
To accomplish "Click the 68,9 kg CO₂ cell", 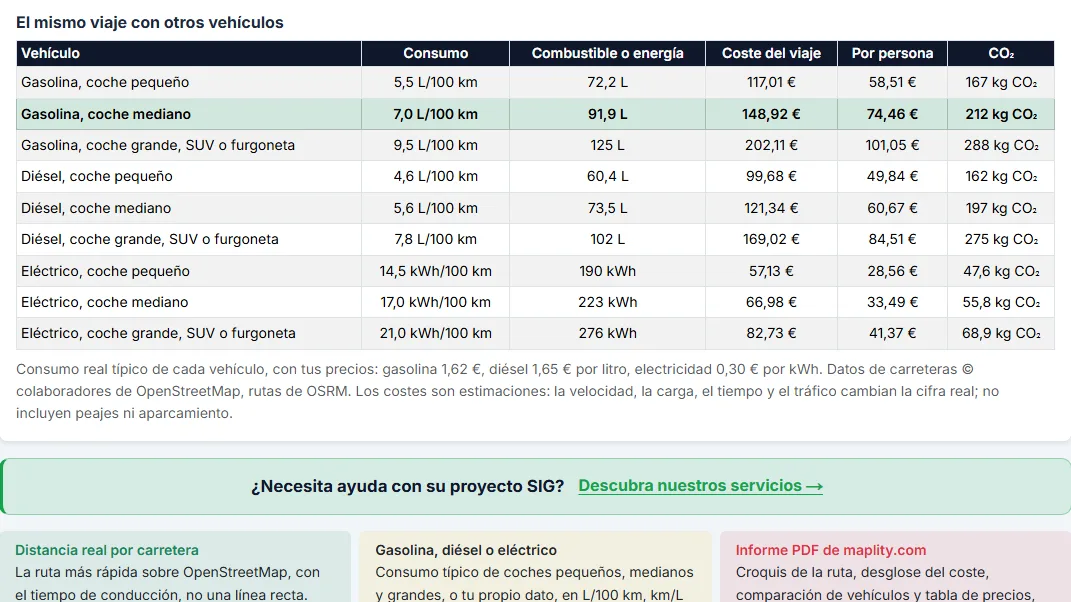I will (1001, 333).
